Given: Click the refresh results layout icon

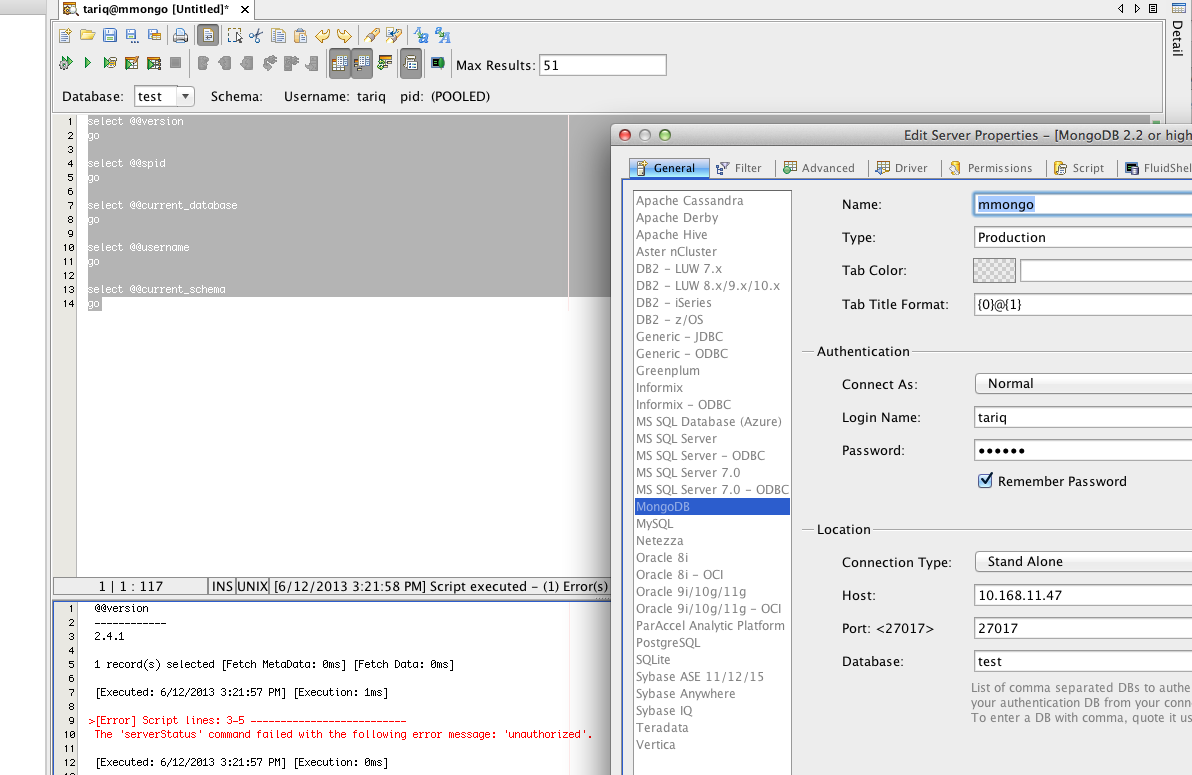Looking at the screenshot, I should [385, 63].
